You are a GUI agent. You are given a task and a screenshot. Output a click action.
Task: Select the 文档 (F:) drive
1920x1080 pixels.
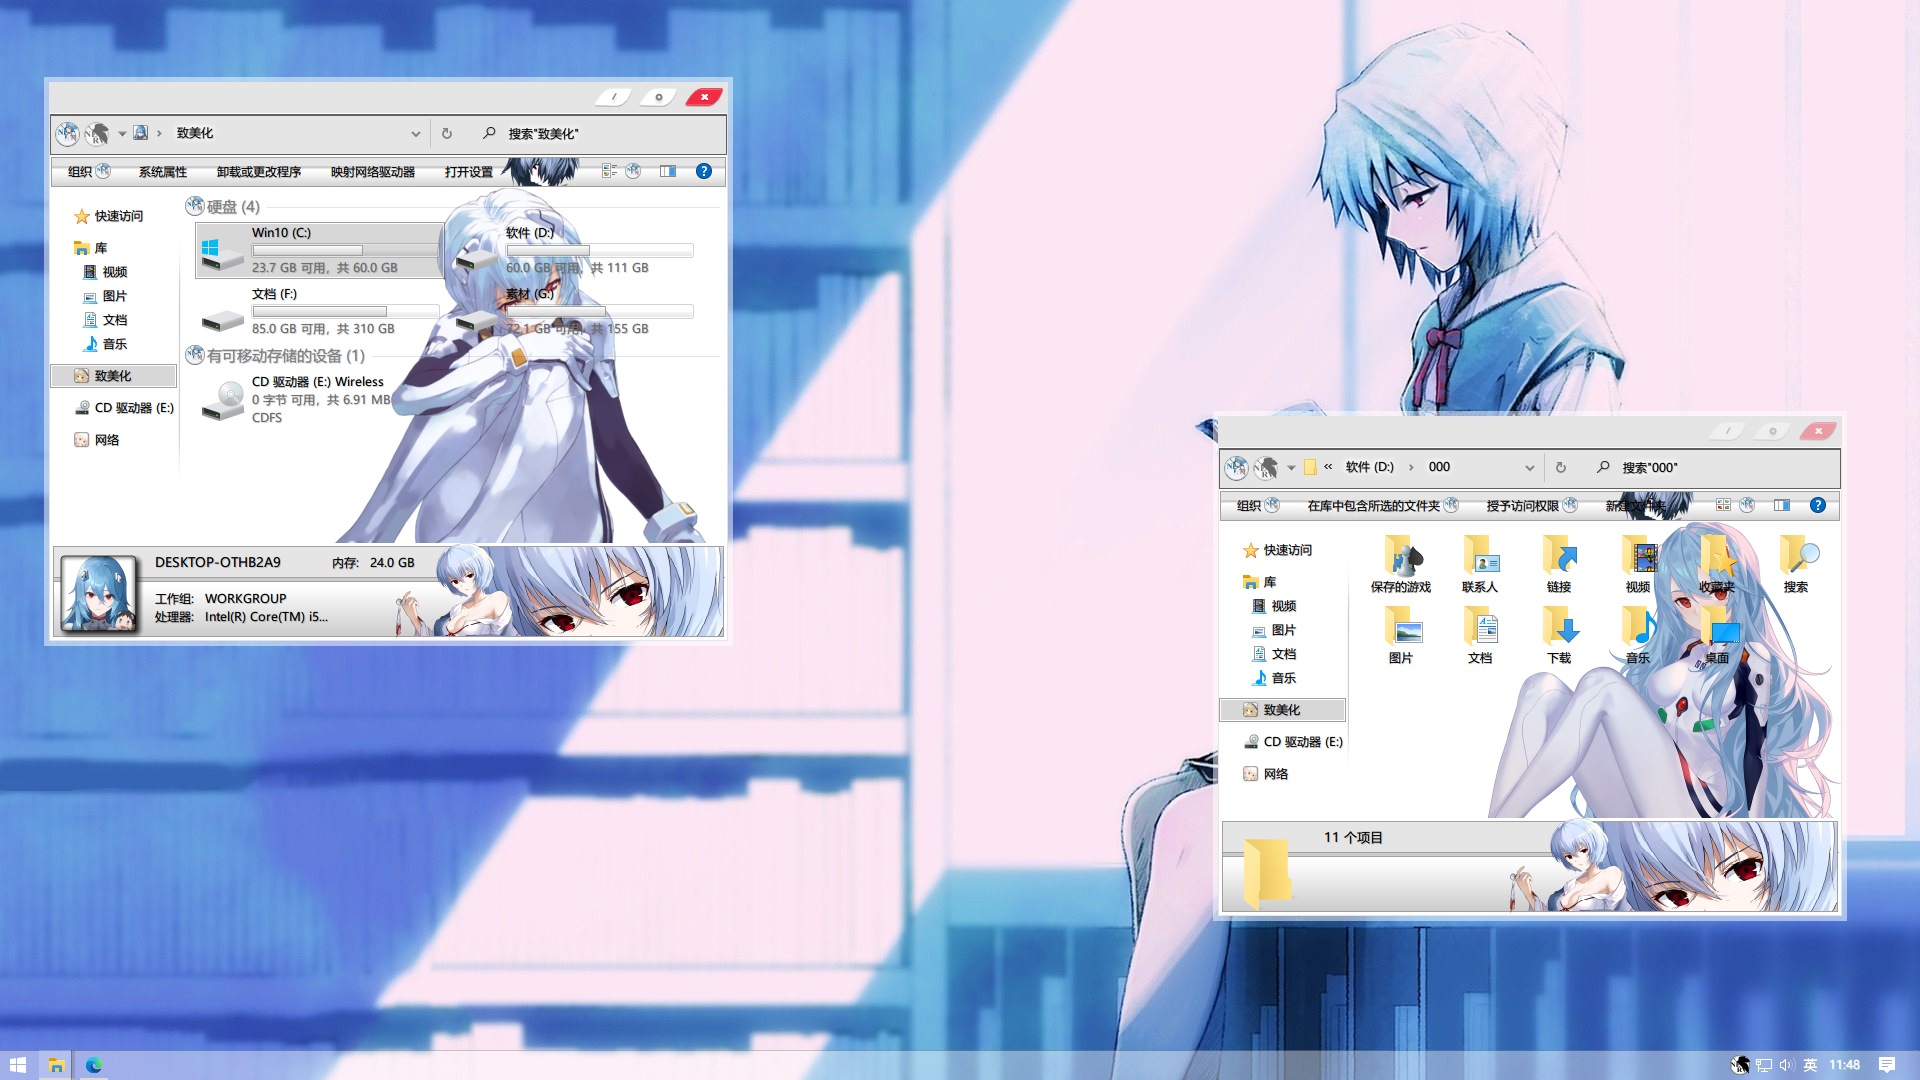[320, 311]
